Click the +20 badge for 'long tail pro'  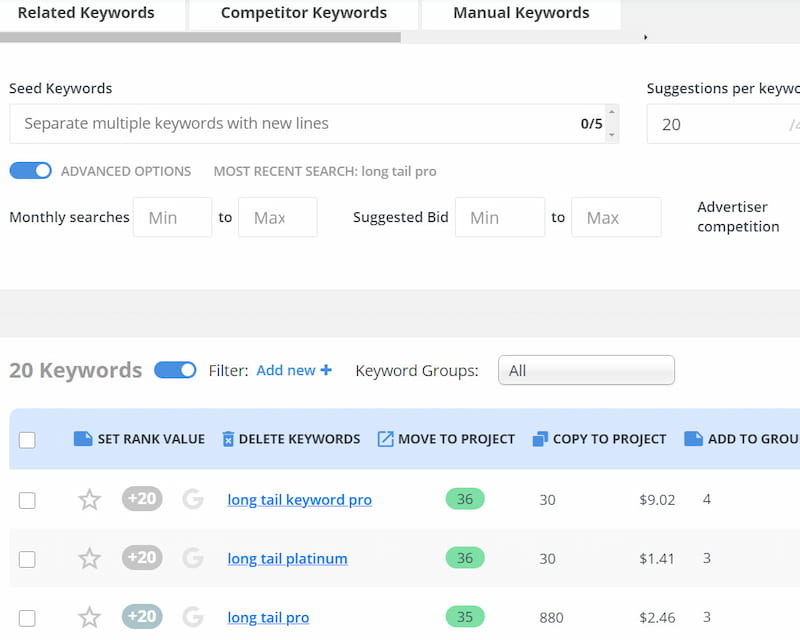(x=142, y=617)
